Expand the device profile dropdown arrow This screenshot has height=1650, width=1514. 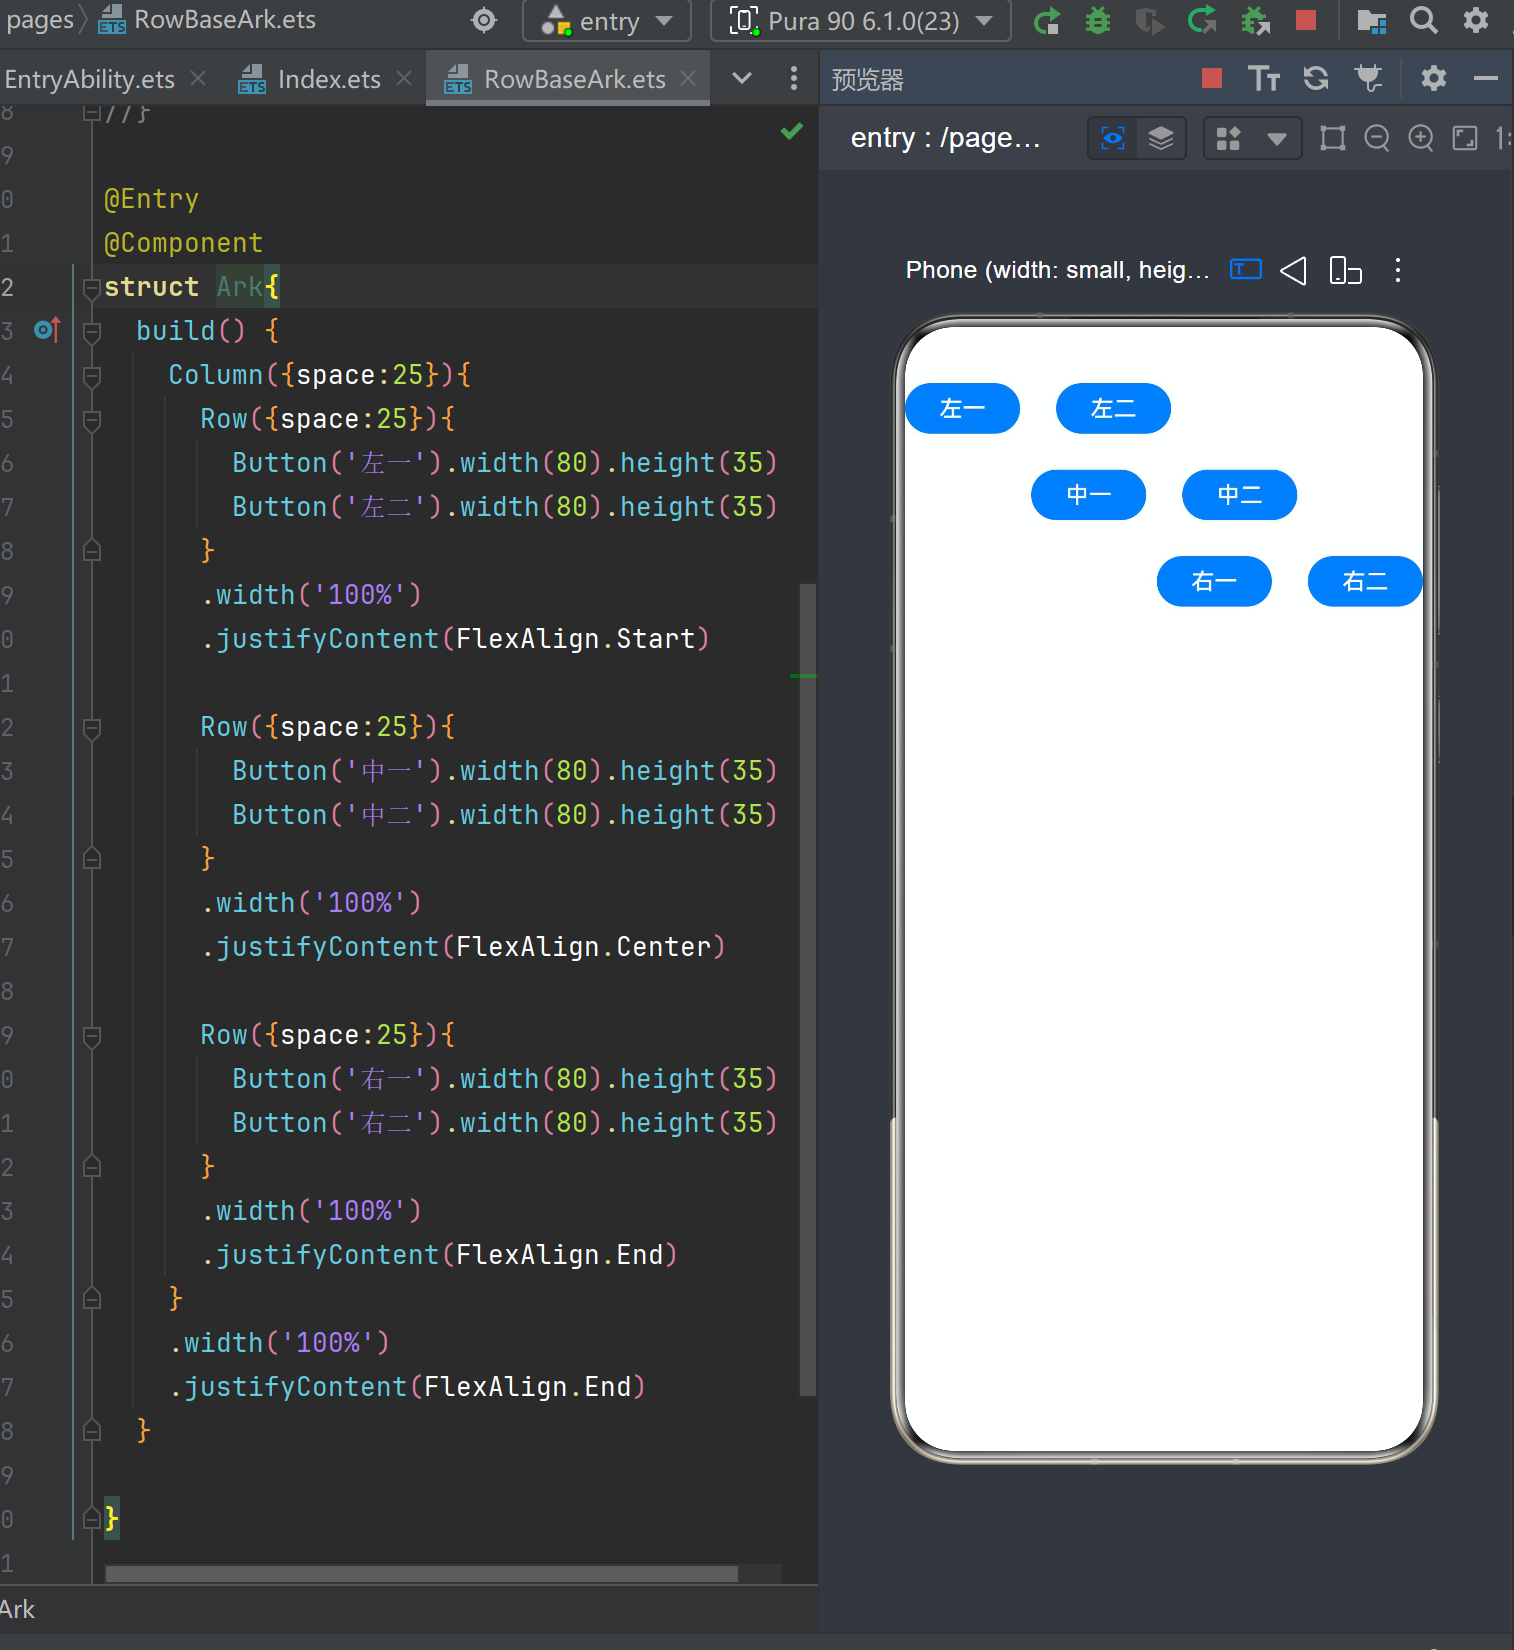coord(1277,139)
